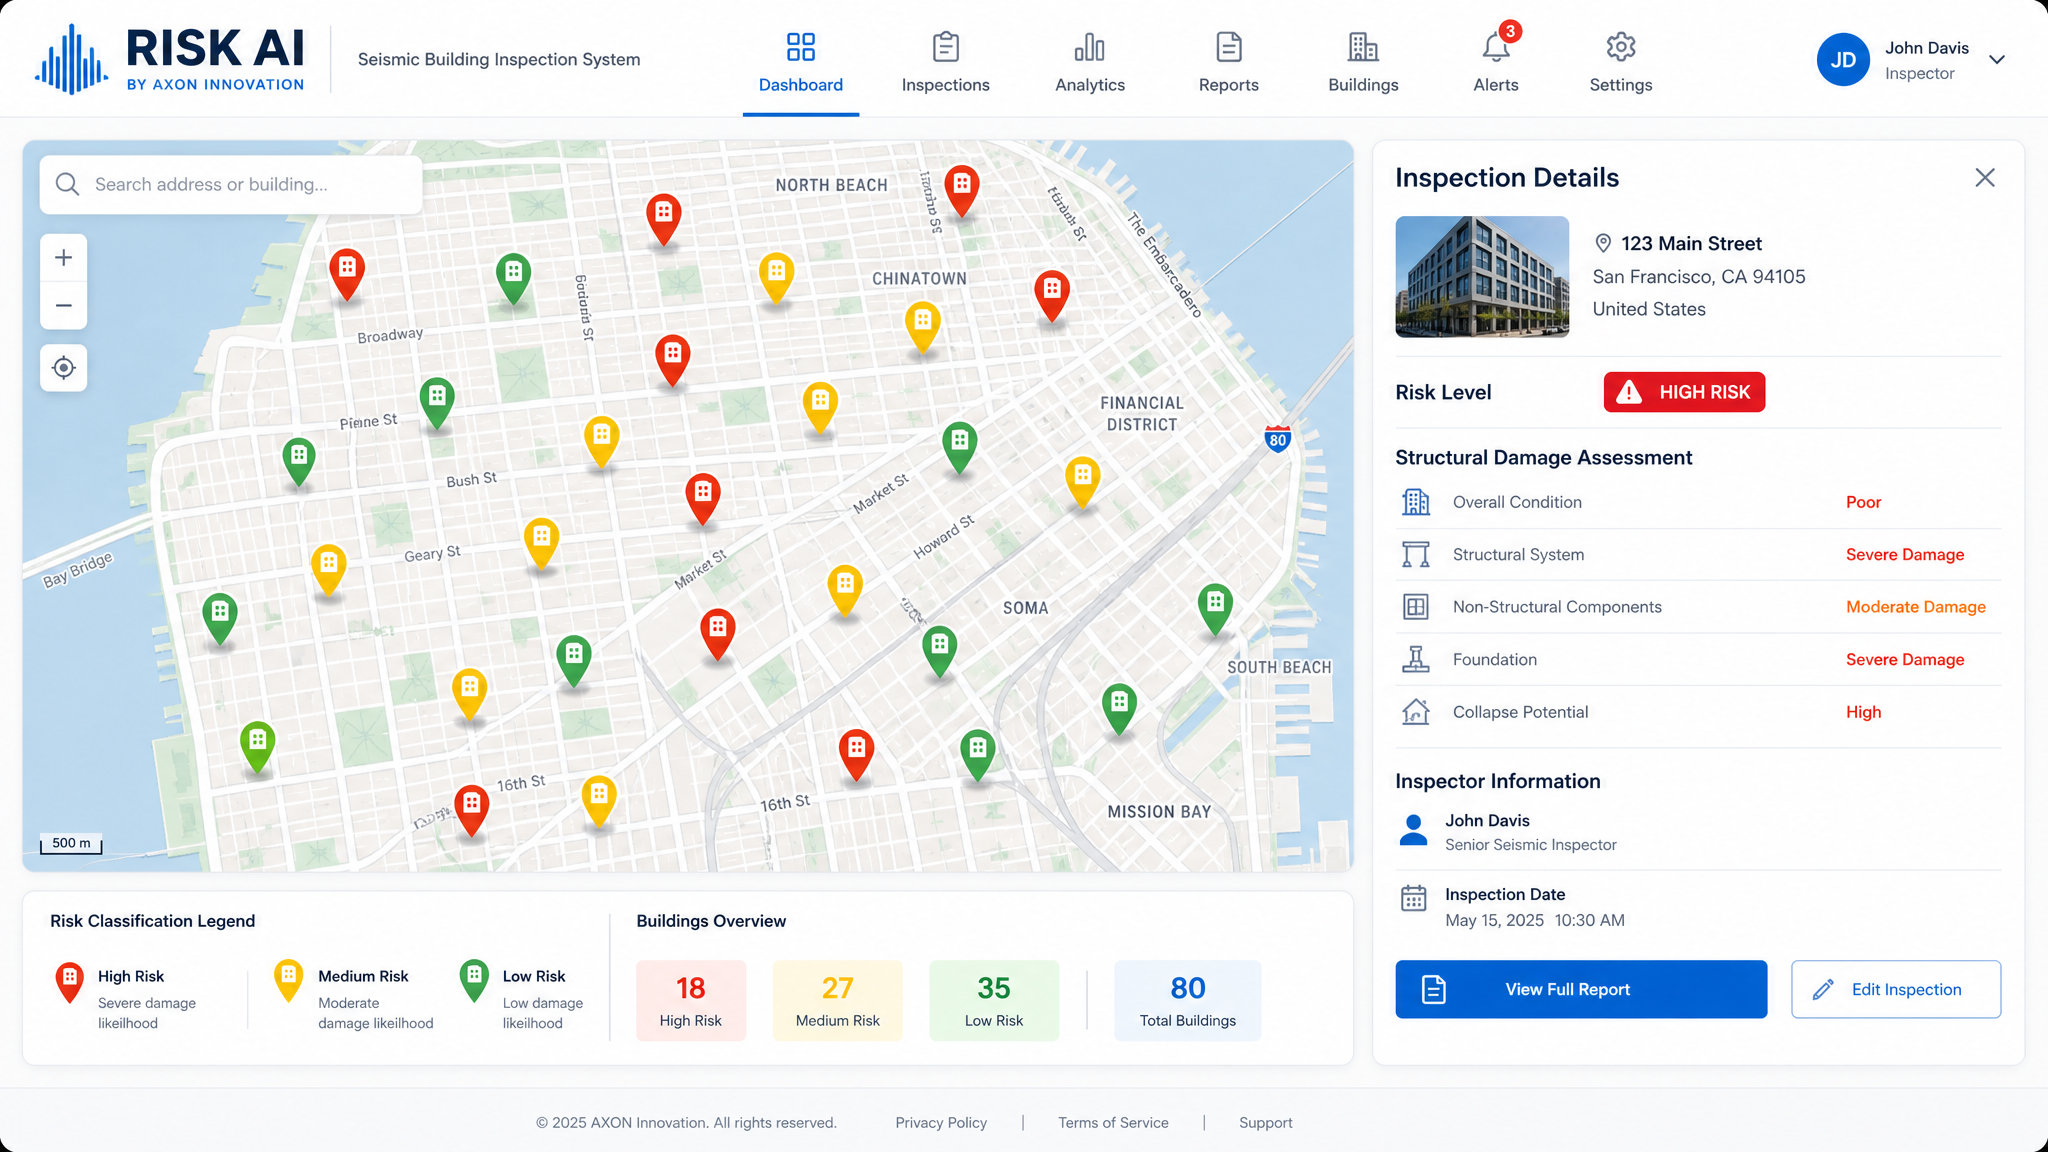Screen dimensions: 2048x1152
Task: Click the Non-Structural Components icon
Action: pos(1415,607)
